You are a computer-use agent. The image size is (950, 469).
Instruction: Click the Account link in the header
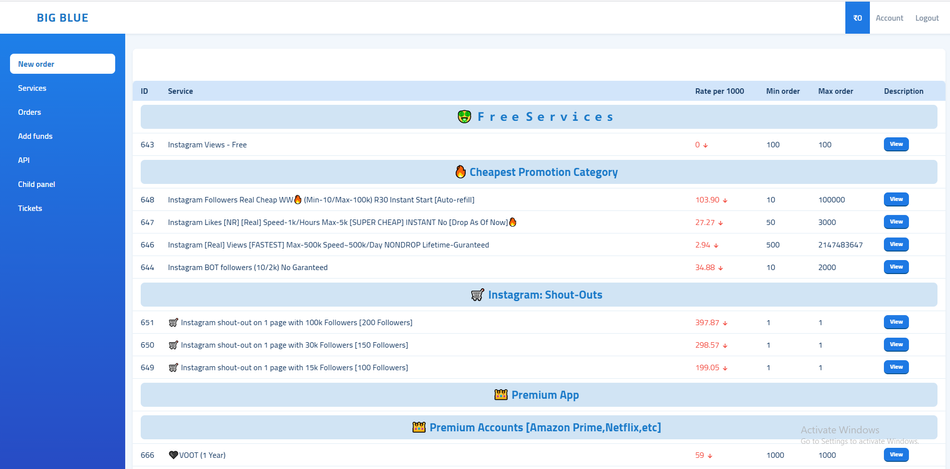click(889, 18)
